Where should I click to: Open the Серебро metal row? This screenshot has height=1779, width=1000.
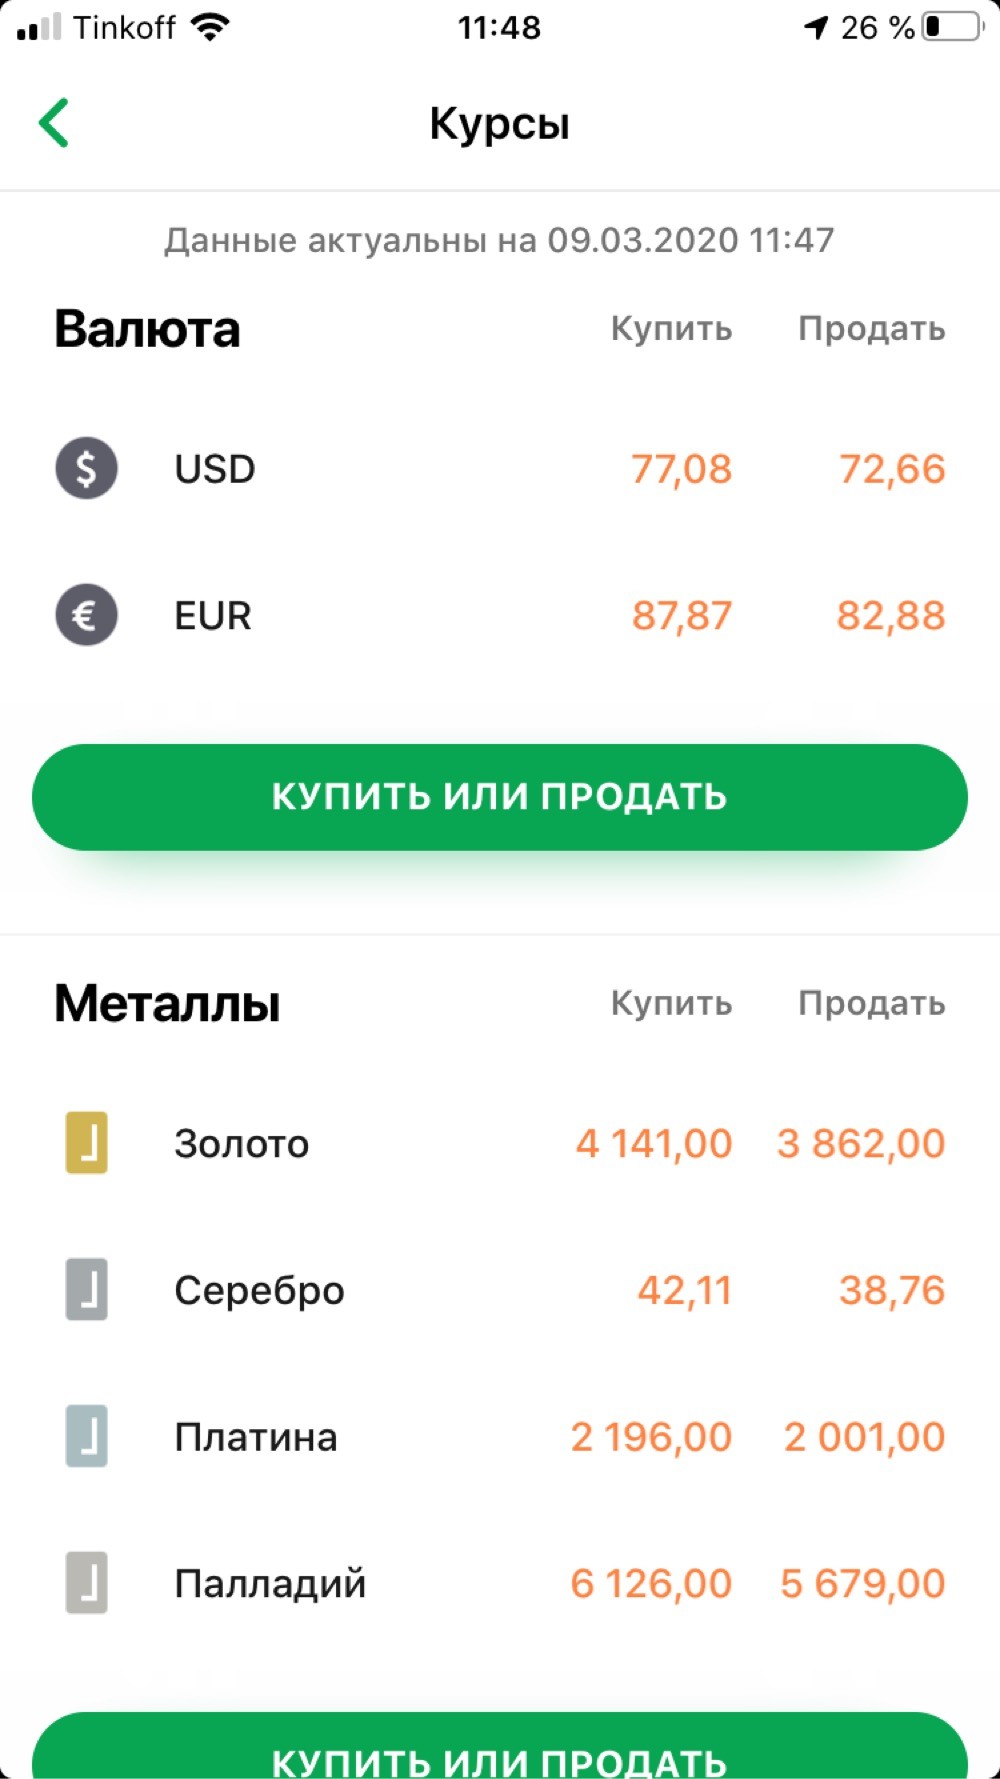coord(259,1291)
